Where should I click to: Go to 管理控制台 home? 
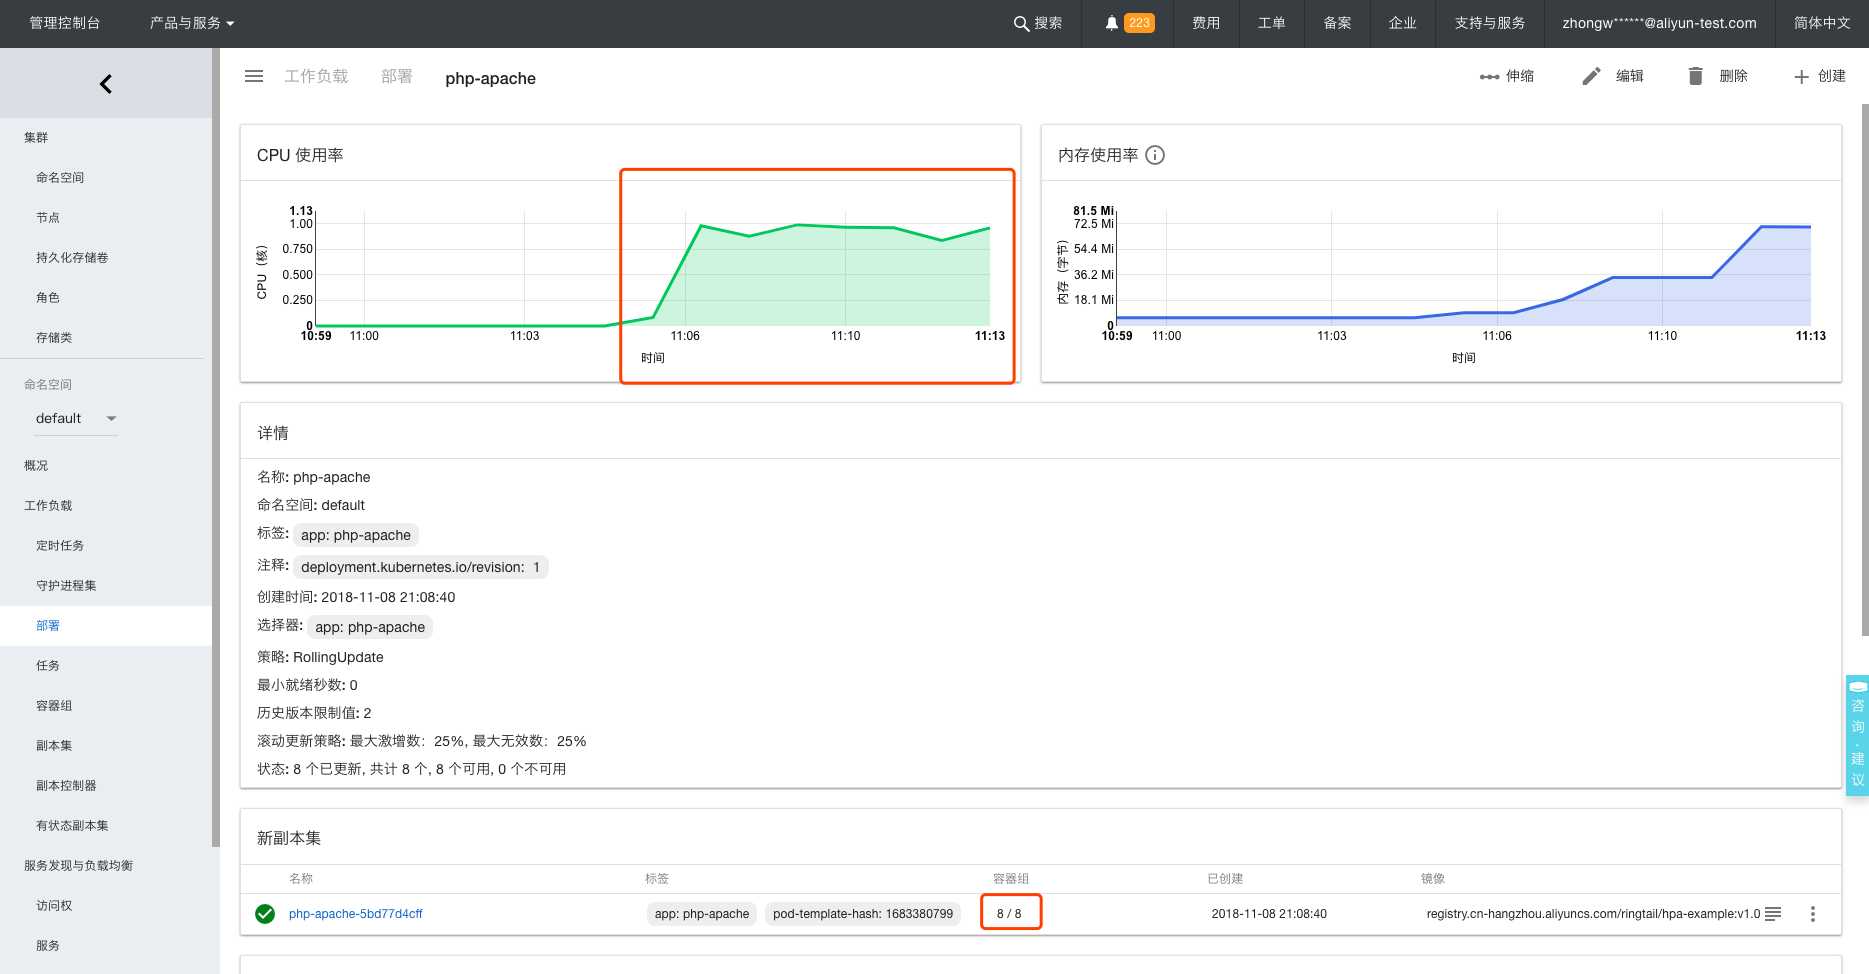tap(65, 23)
